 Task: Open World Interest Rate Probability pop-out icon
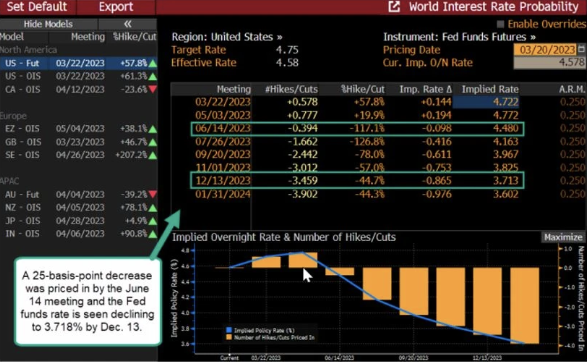click(394, 7)
